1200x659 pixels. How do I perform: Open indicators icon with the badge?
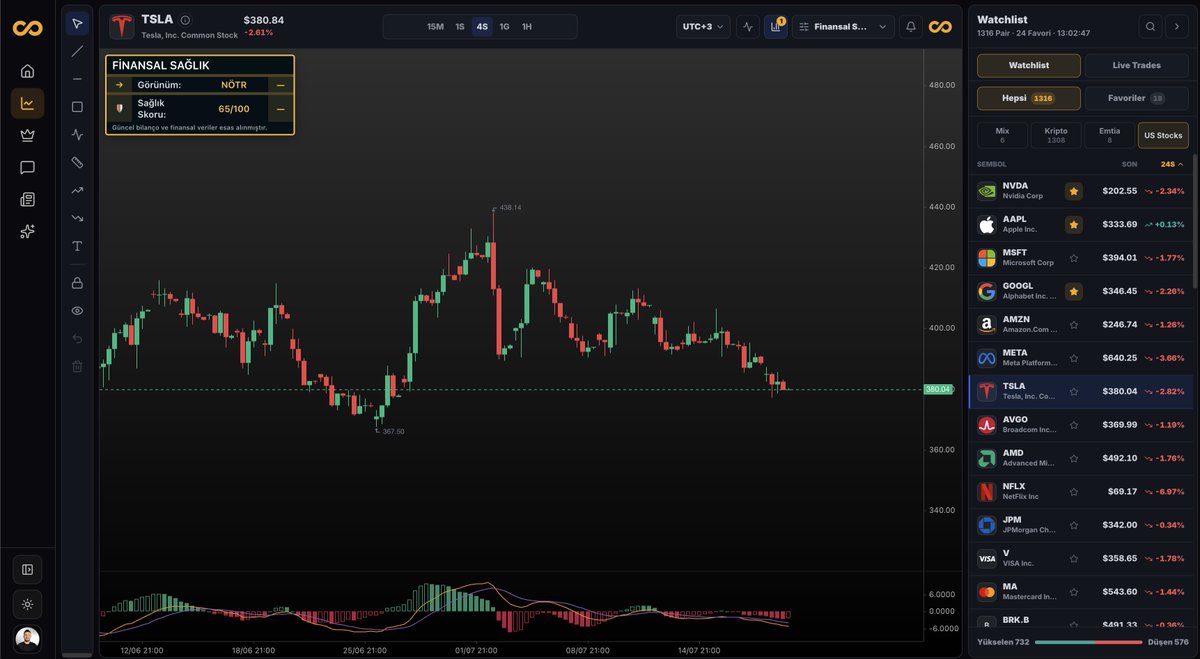776,27
